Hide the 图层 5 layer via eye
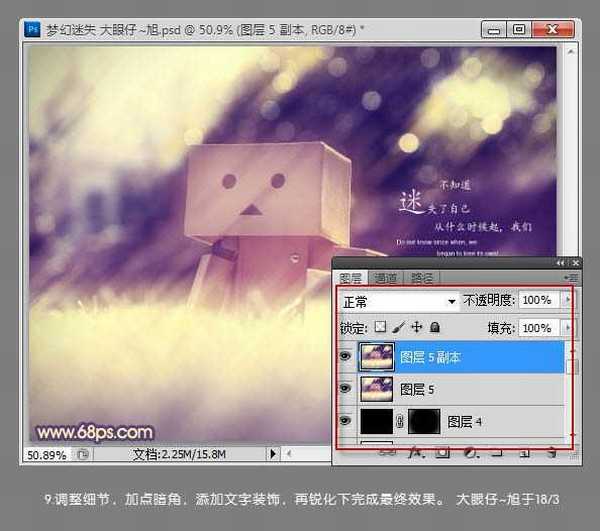The image size is (600, 531). 345,389
